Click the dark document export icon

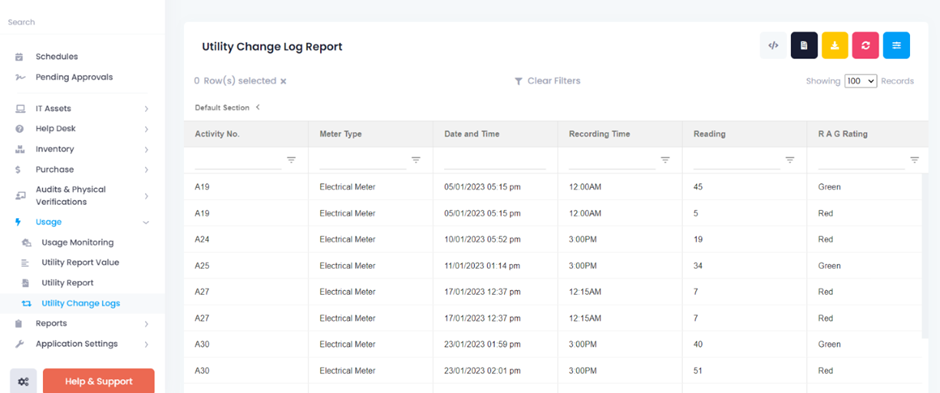(805, 46)
